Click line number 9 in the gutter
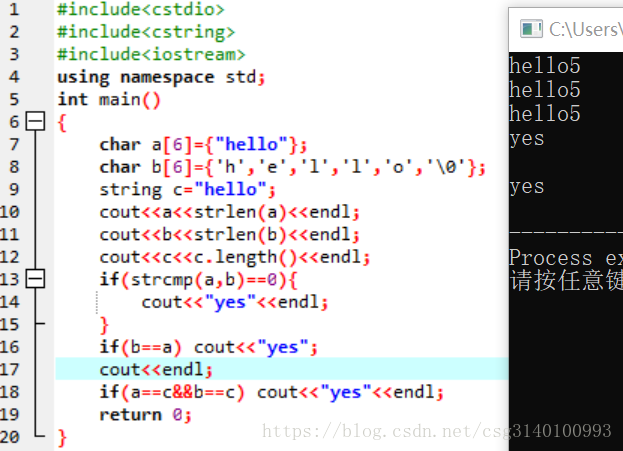Viewport: 623px width, 451px height. (14, 189)
